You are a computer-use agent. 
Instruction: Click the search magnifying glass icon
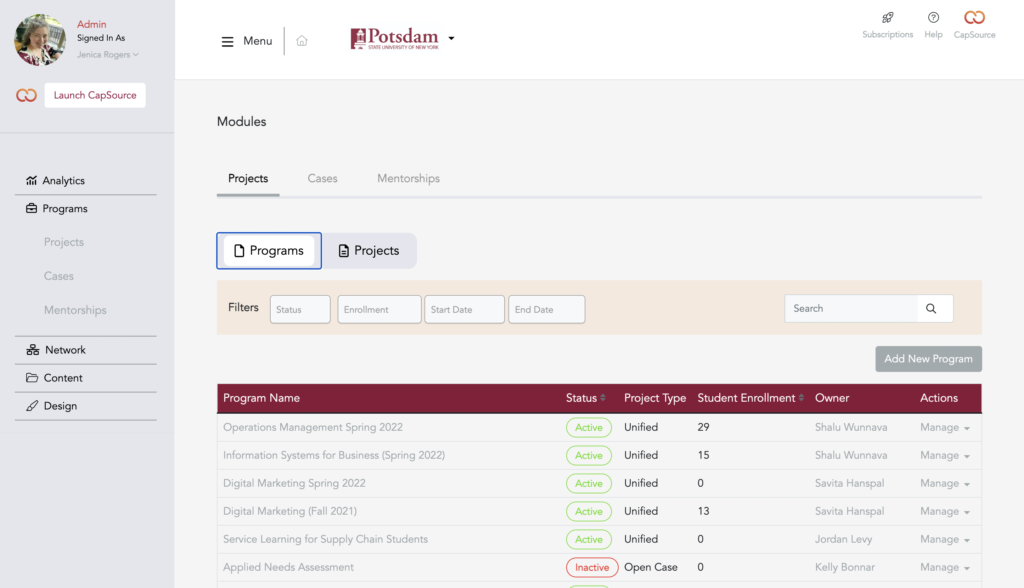(x=931, y=309)
